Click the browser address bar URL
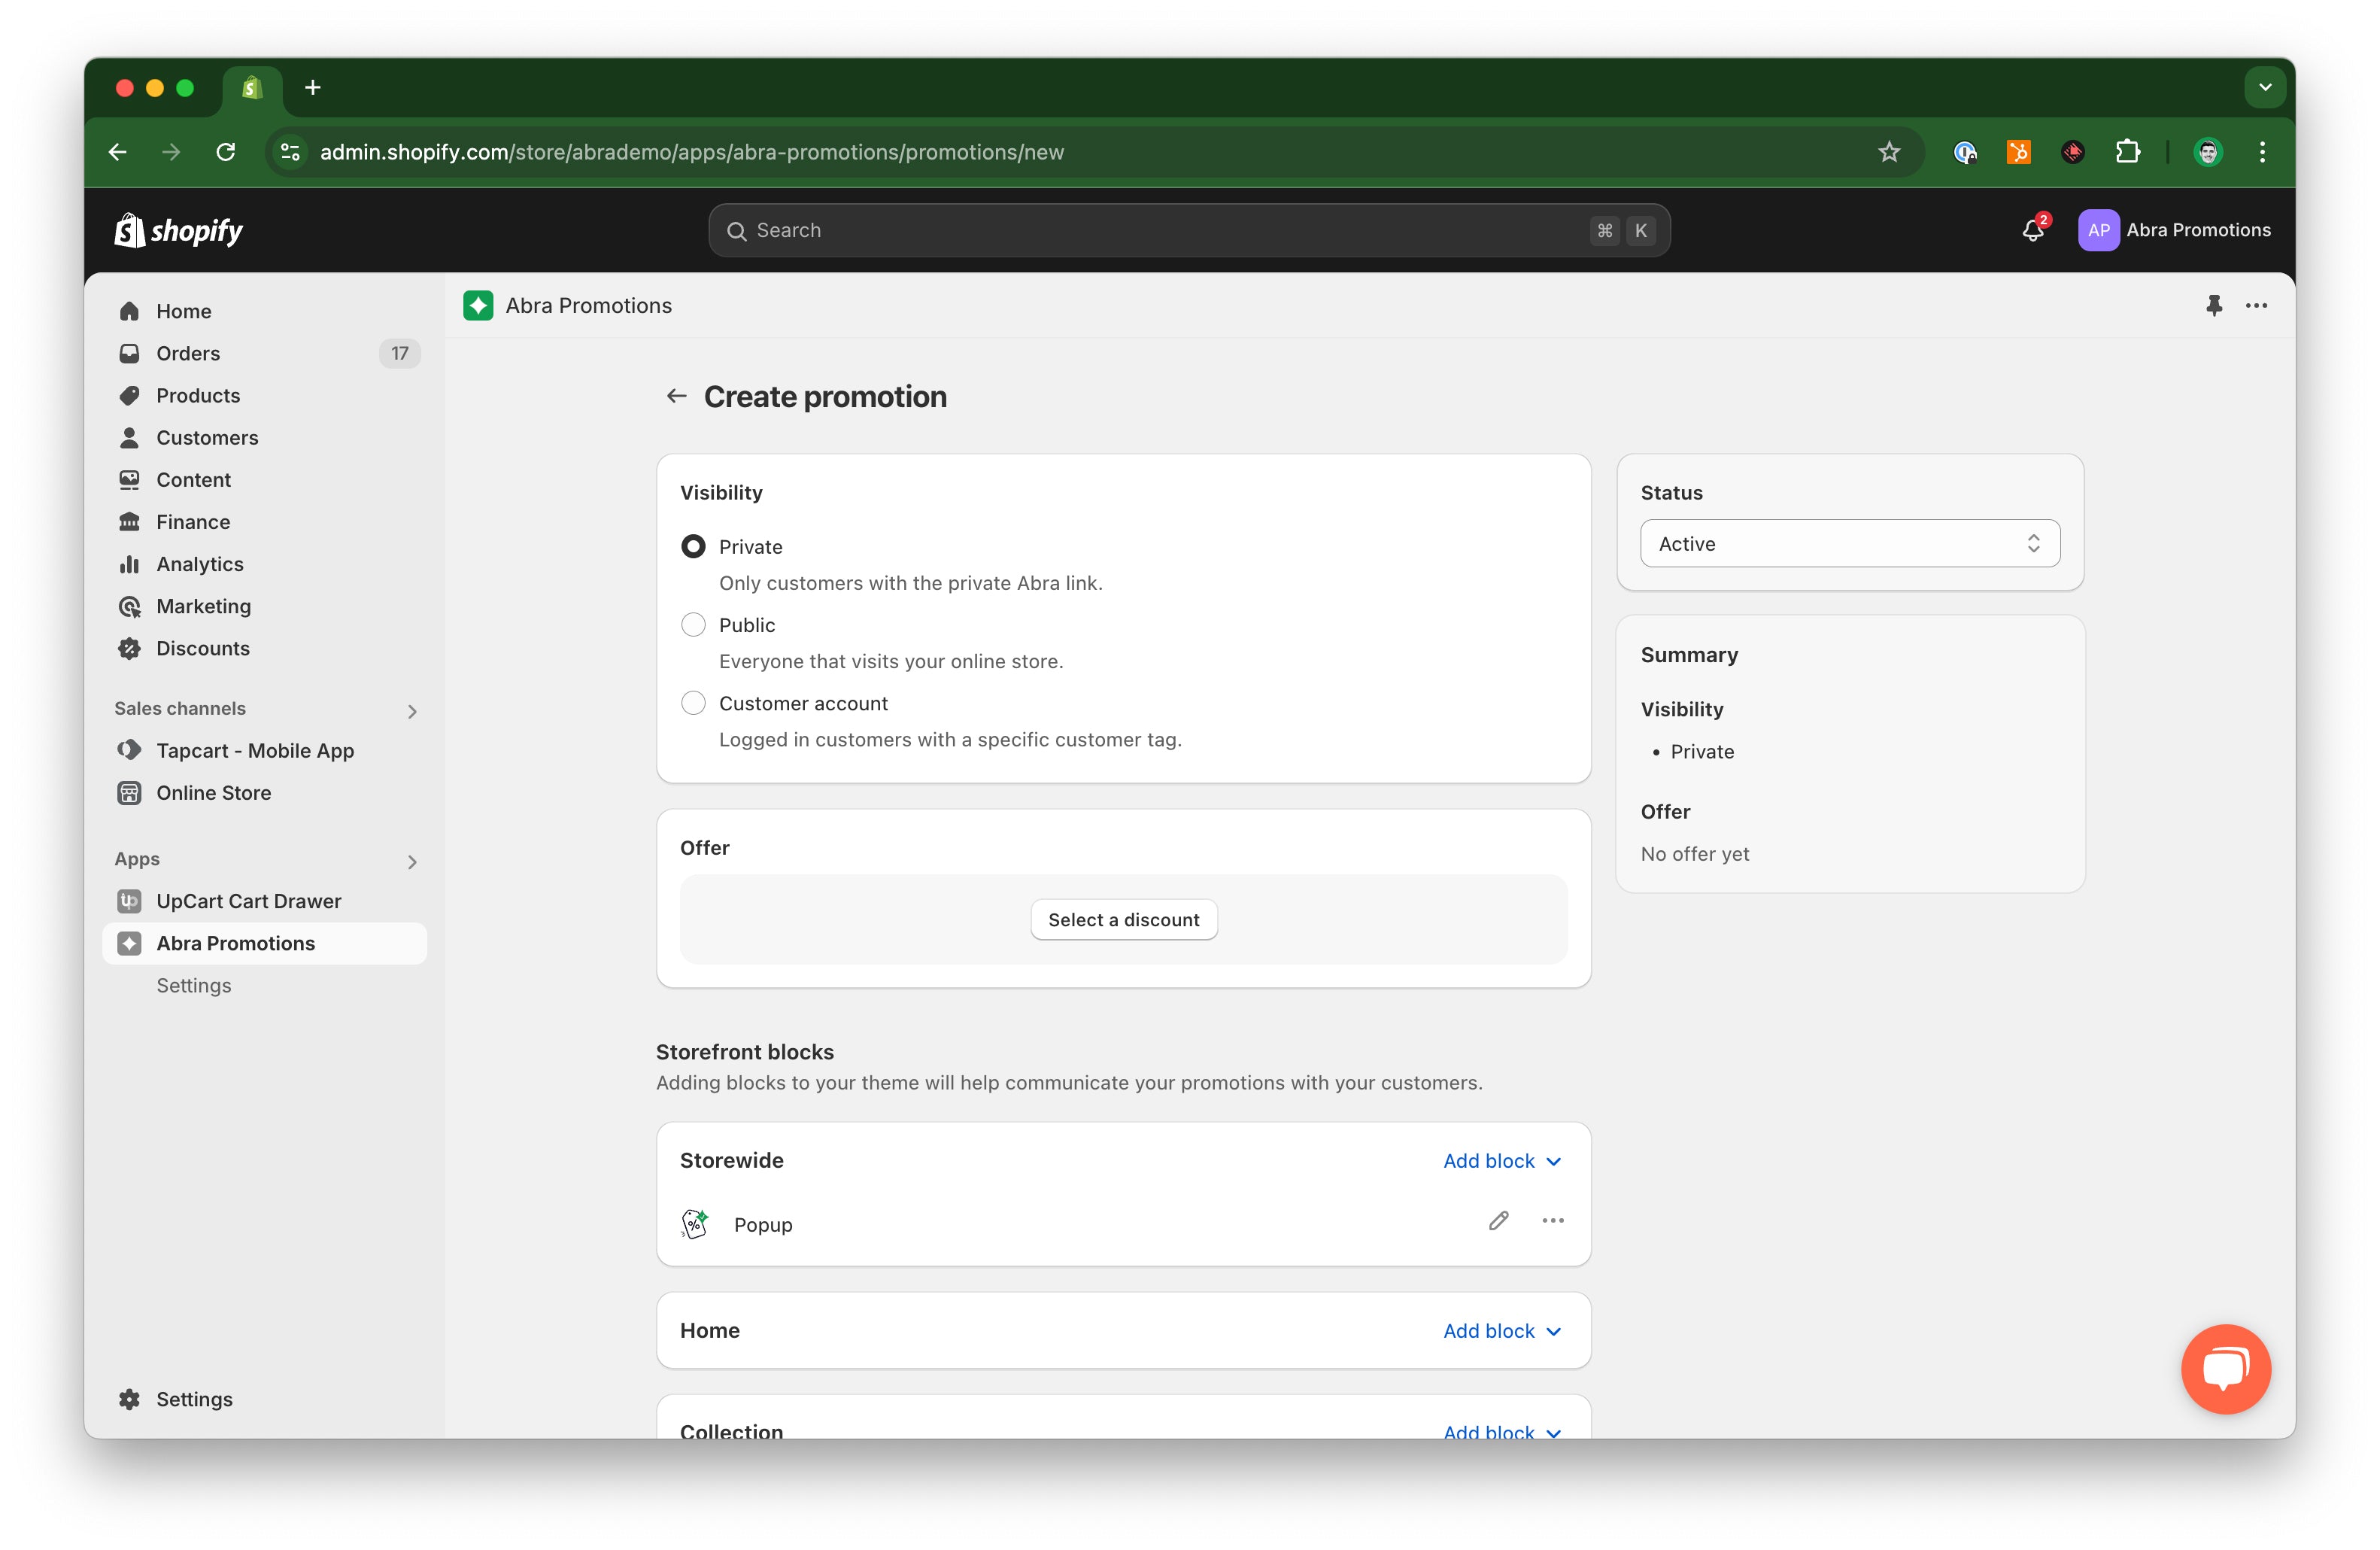The height and width of the screenshot is (1550, 2380). 691,152
